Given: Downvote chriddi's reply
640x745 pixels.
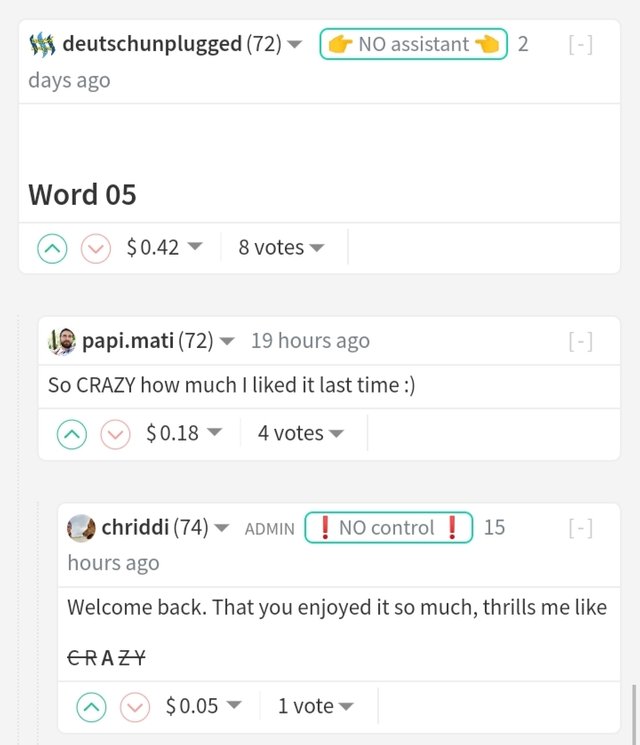Looking at the screenshot, I should tap(135, 707).
